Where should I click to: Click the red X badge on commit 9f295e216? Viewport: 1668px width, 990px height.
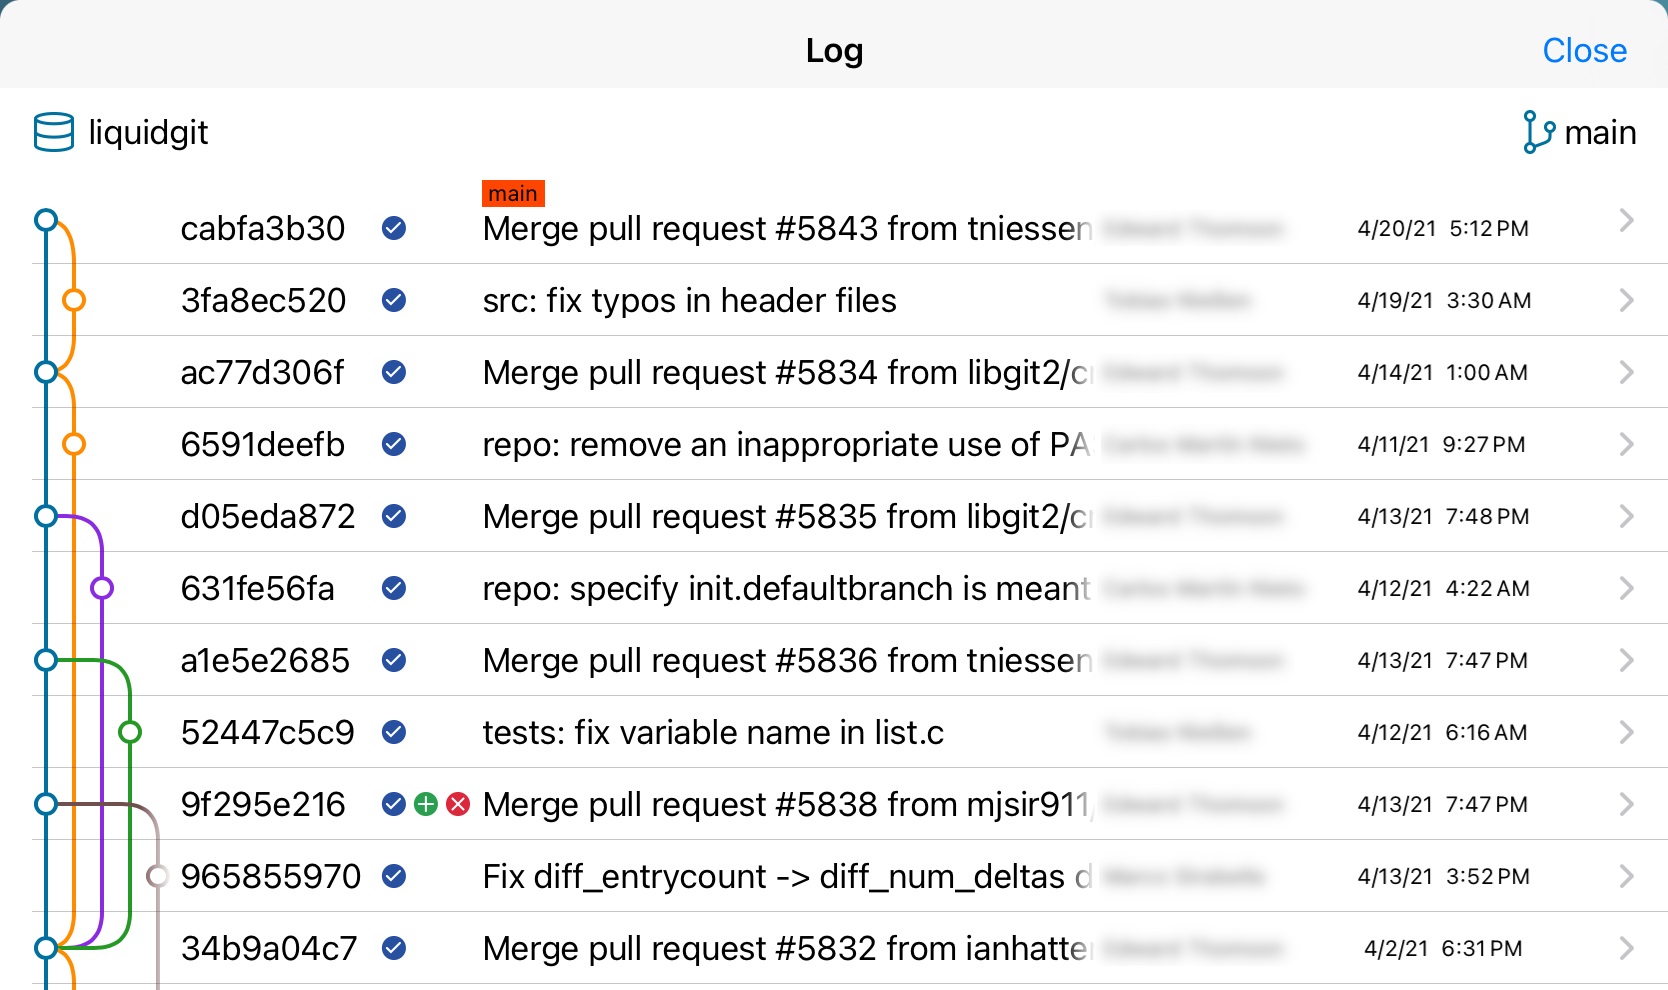[458, 804]
